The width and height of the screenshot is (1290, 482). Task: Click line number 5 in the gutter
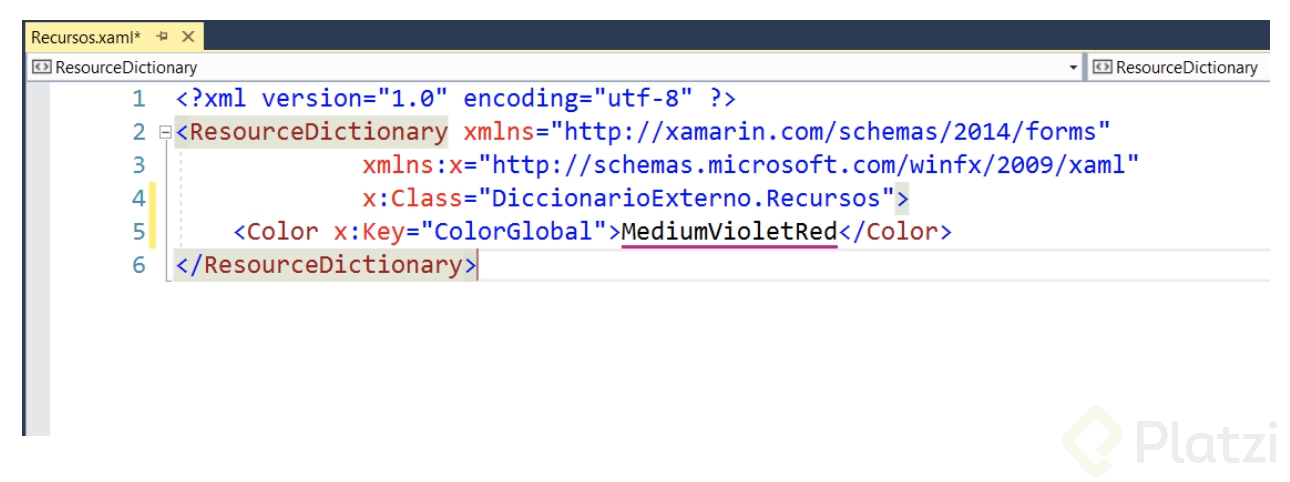click(138, 232)
